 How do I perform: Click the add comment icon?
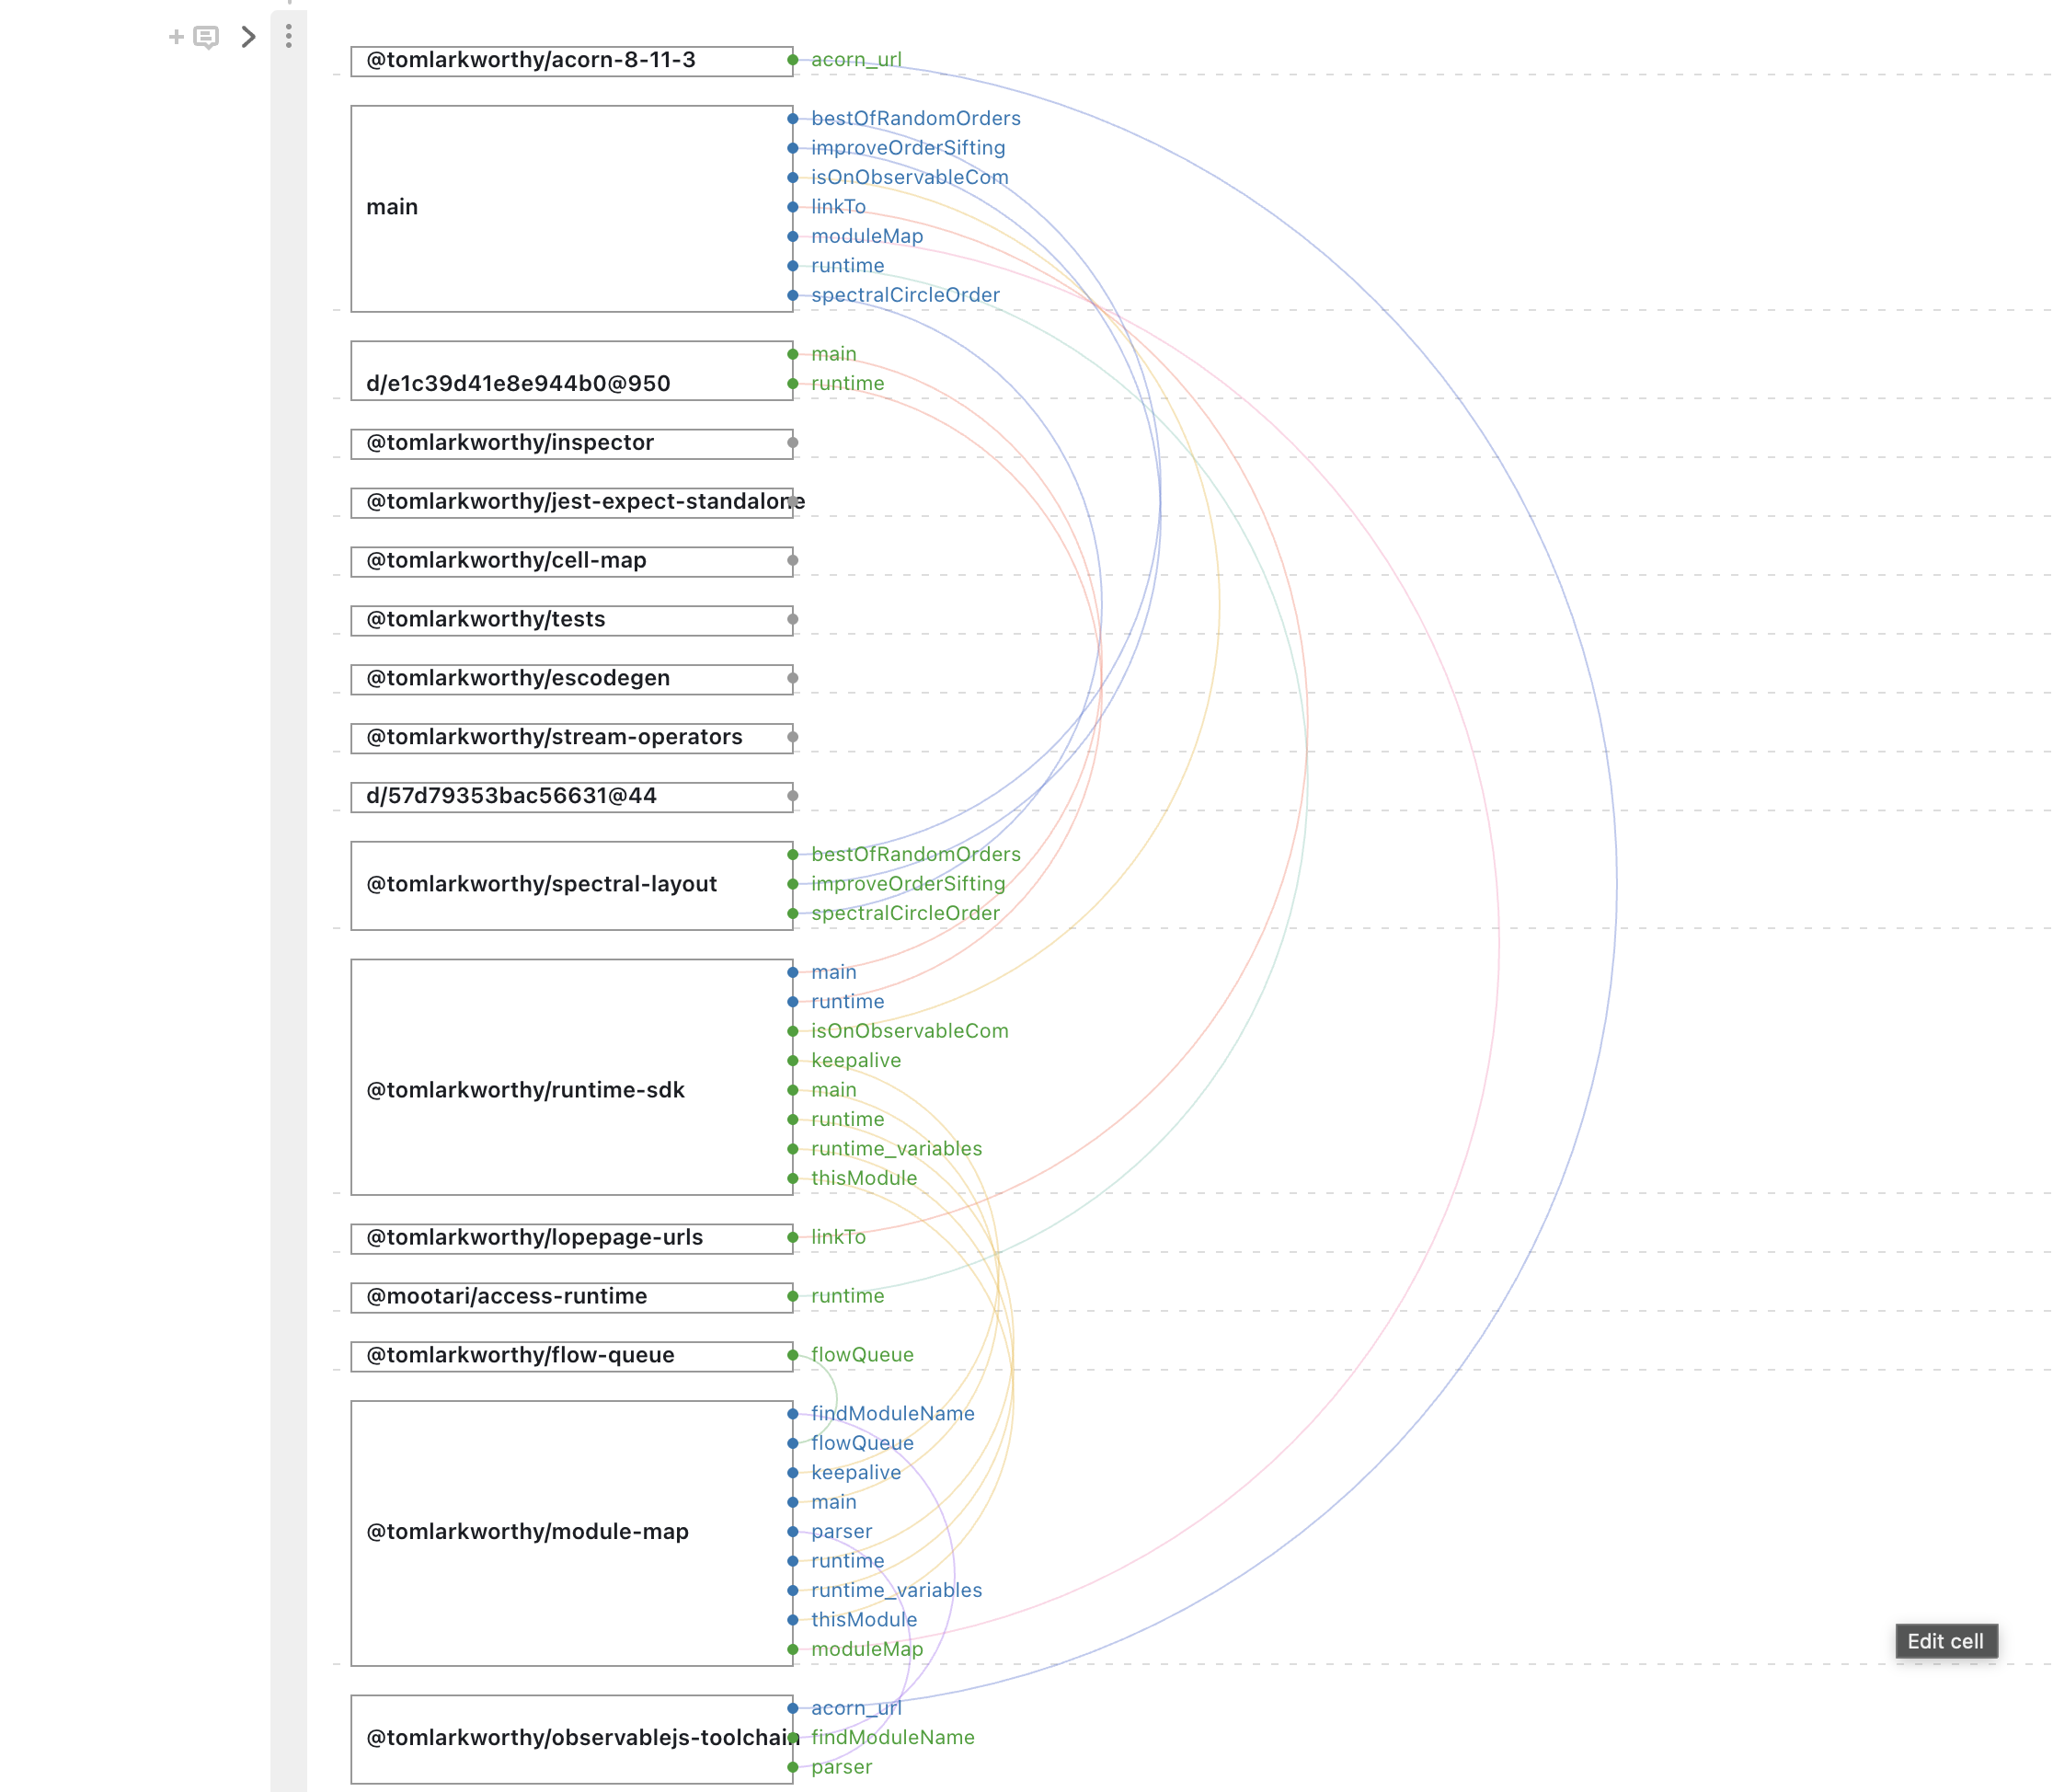(x=205, y=38)
